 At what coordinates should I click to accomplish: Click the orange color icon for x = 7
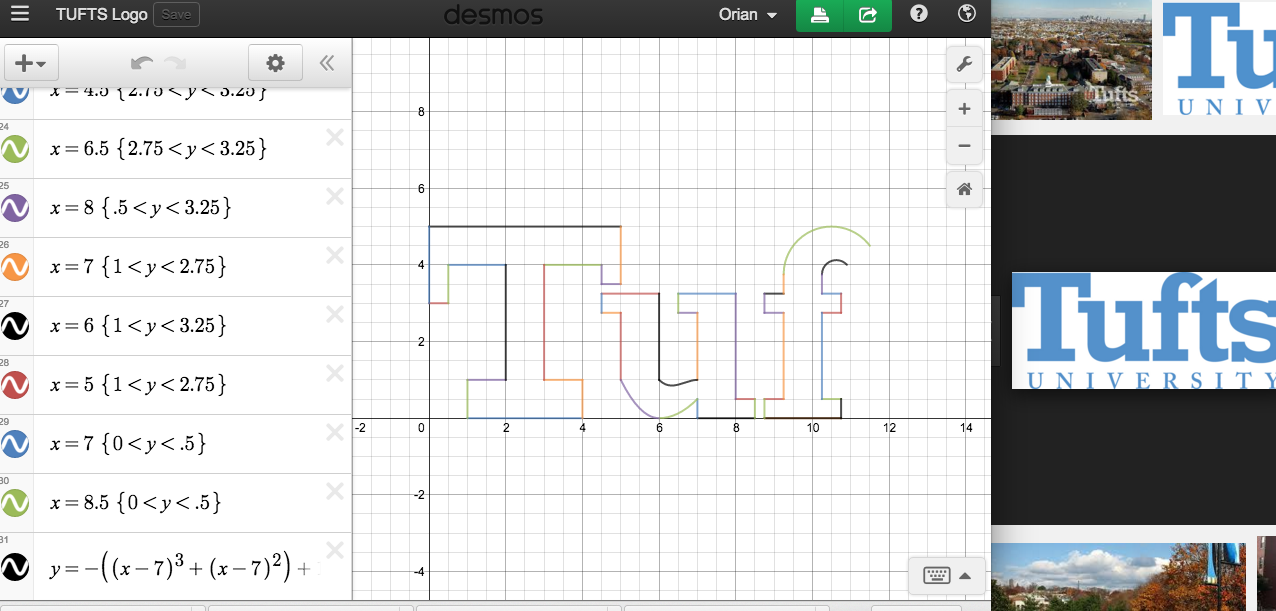point(18,266)
